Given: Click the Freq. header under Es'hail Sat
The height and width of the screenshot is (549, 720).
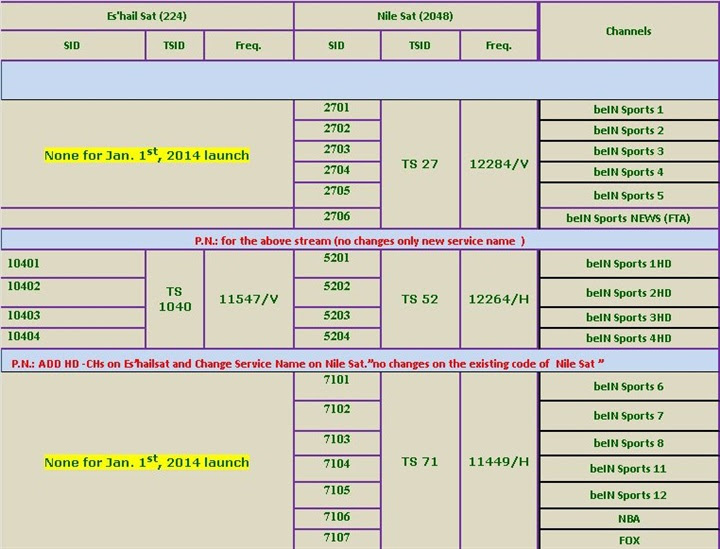Looking at the screenshot, I should 248,45.
